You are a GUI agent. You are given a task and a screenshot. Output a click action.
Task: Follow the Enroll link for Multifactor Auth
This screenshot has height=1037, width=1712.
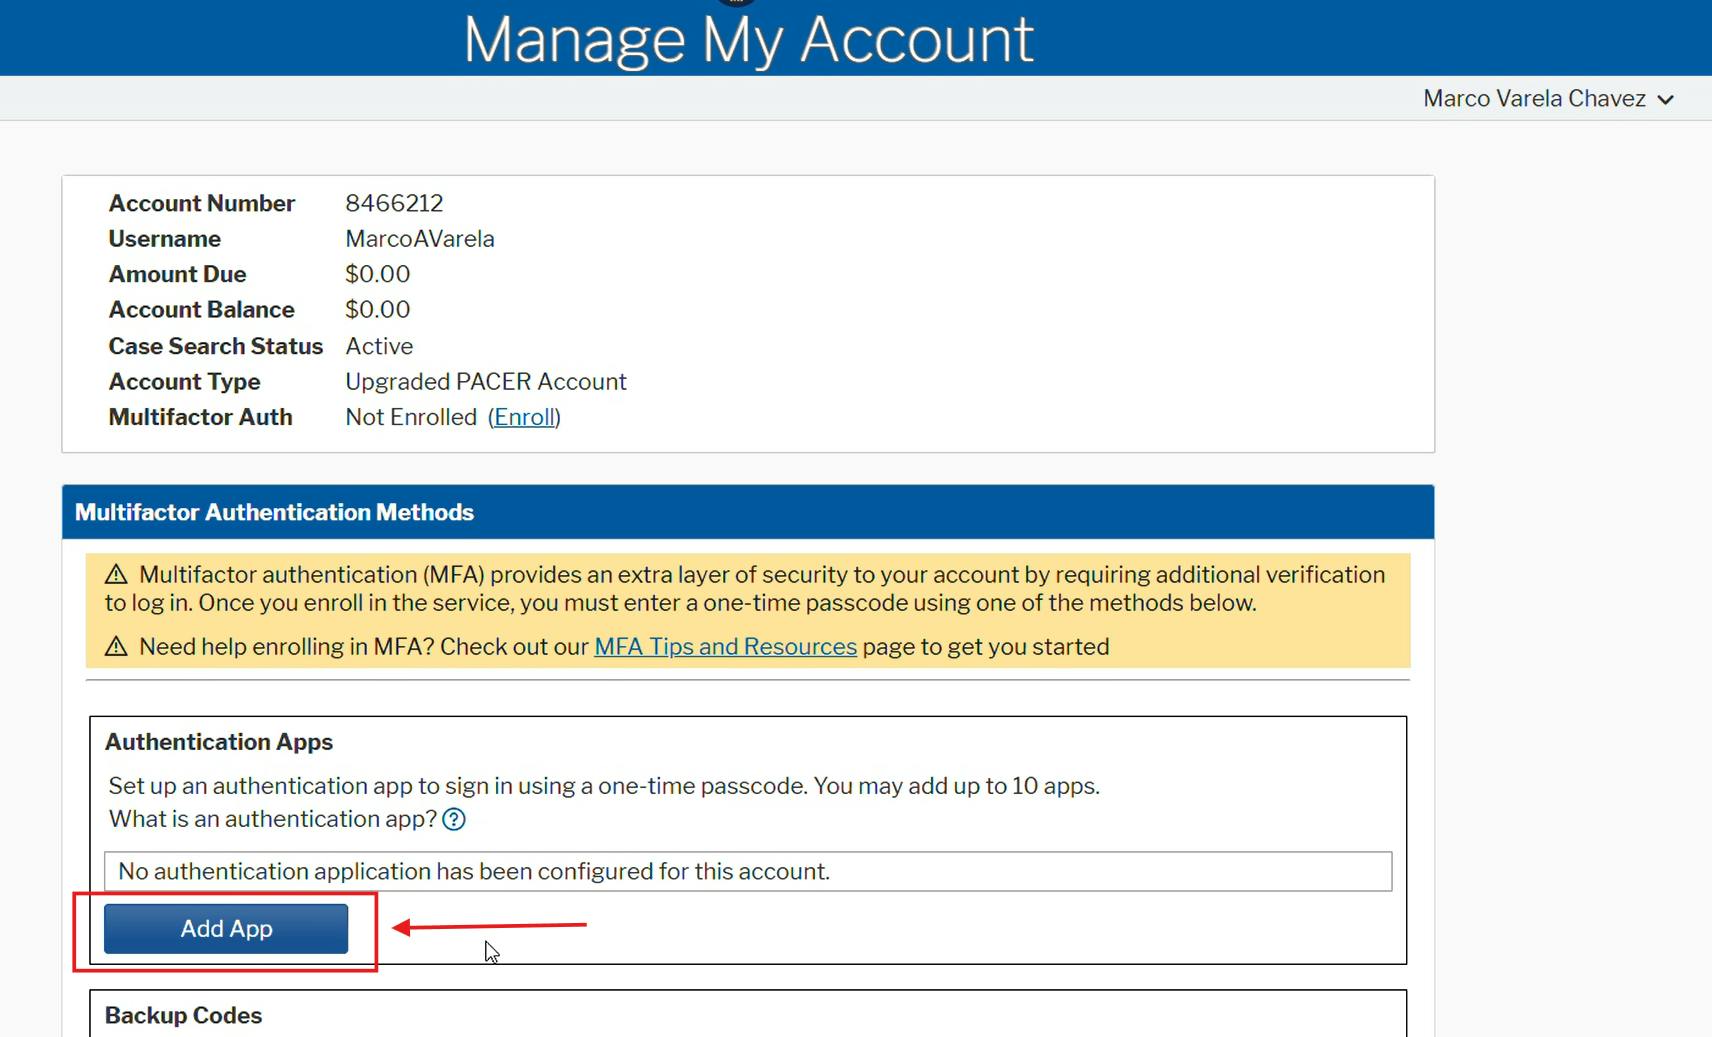click(524, 417)
